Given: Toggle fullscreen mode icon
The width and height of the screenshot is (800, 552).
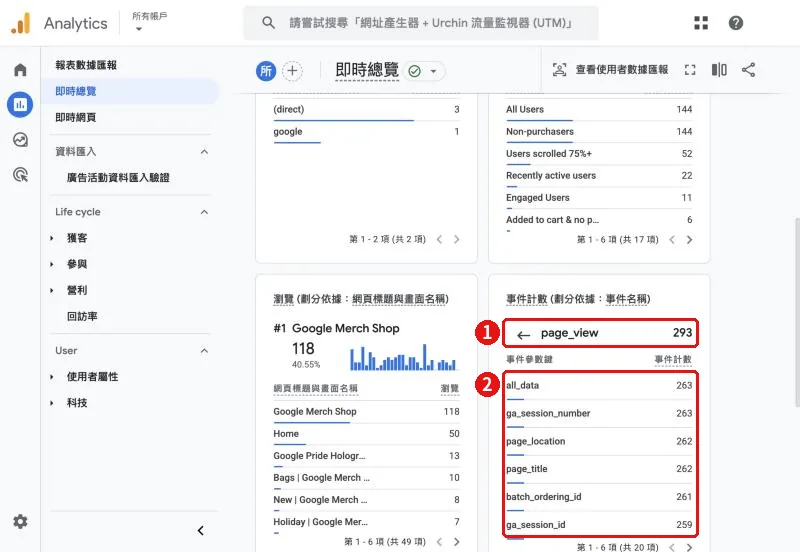Looking at the screenshot, I should coord(690,70).
